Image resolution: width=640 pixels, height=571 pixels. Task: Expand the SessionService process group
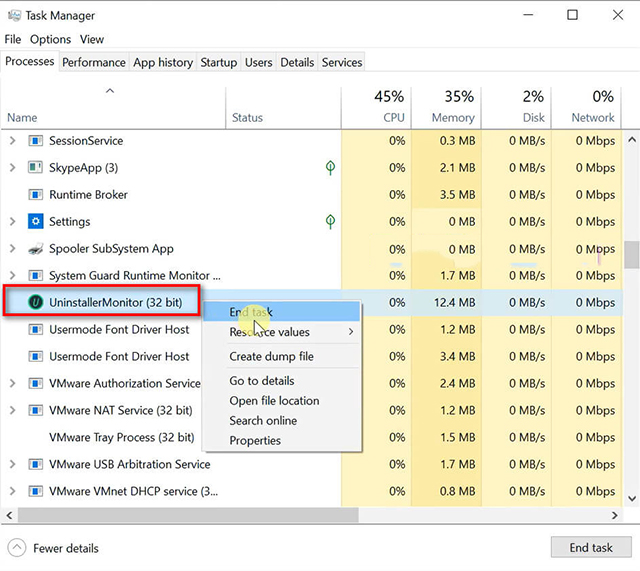coord(13,141)
